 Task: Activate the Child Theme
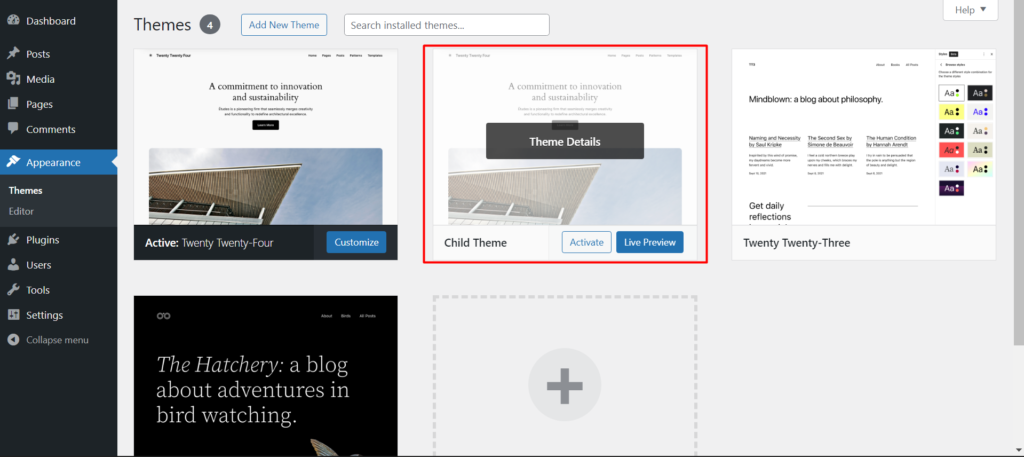pyautogui.click(x=586, y=242)
